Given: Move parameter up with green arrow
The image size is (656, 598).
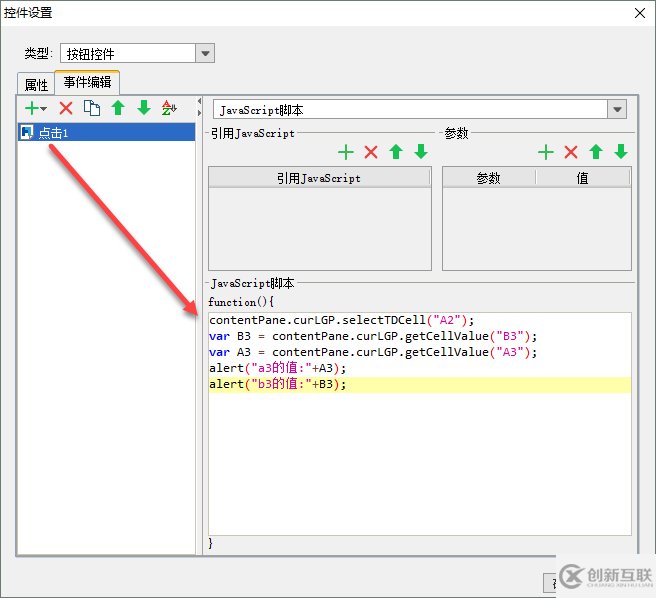Looking at the screenshot, I should click(596, 152).
